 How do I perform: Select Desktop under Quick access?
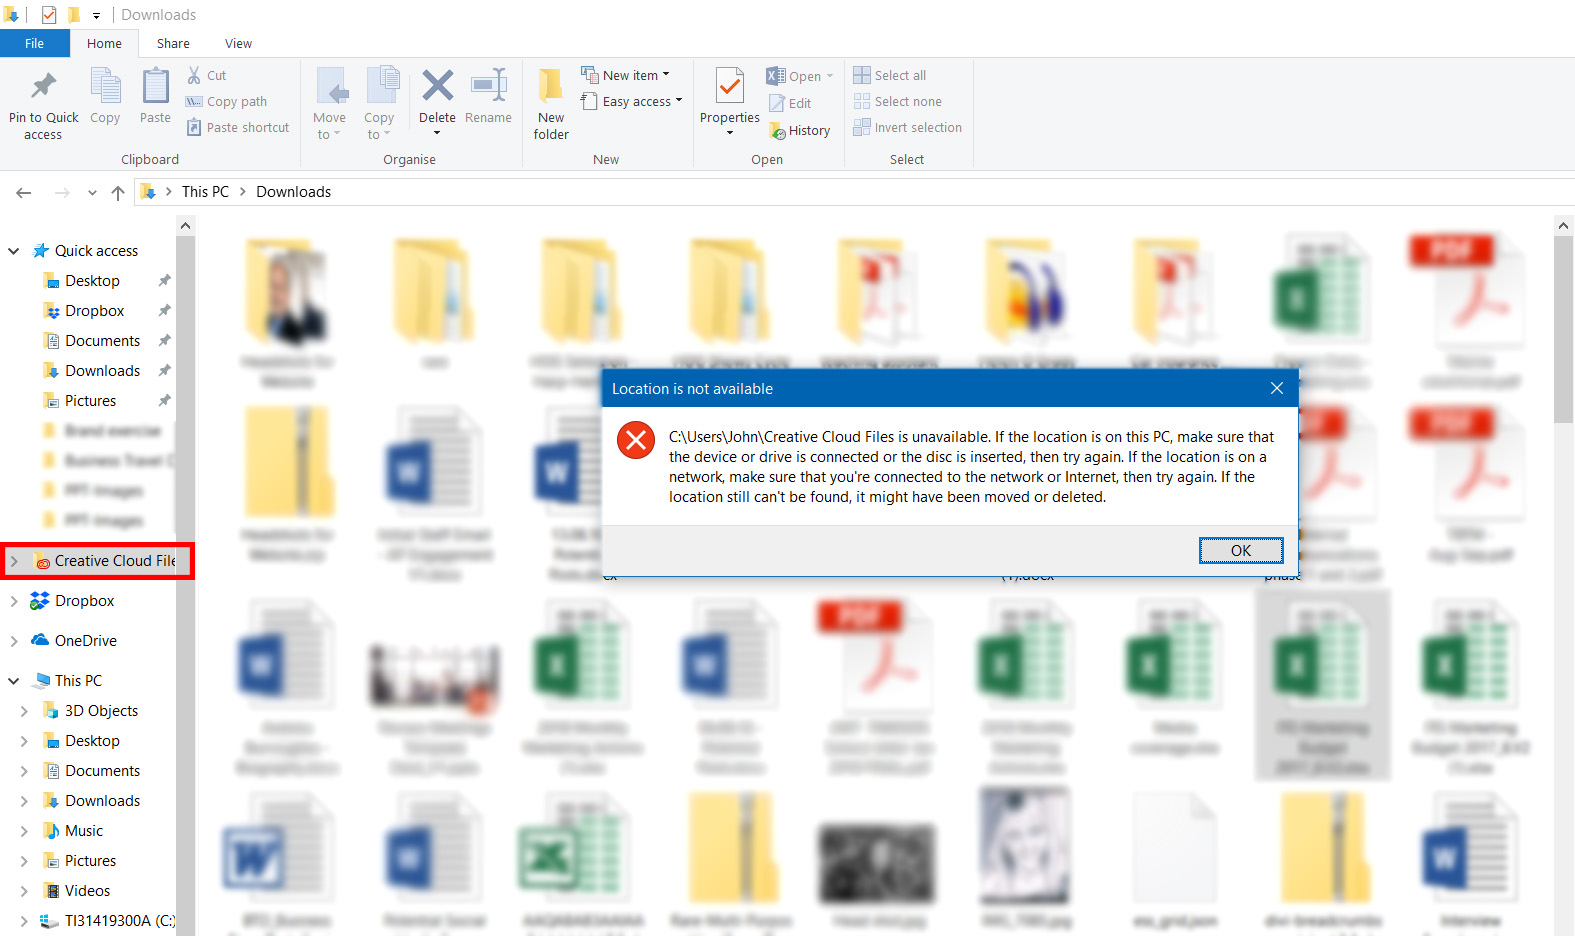click(x=92, y=280)
